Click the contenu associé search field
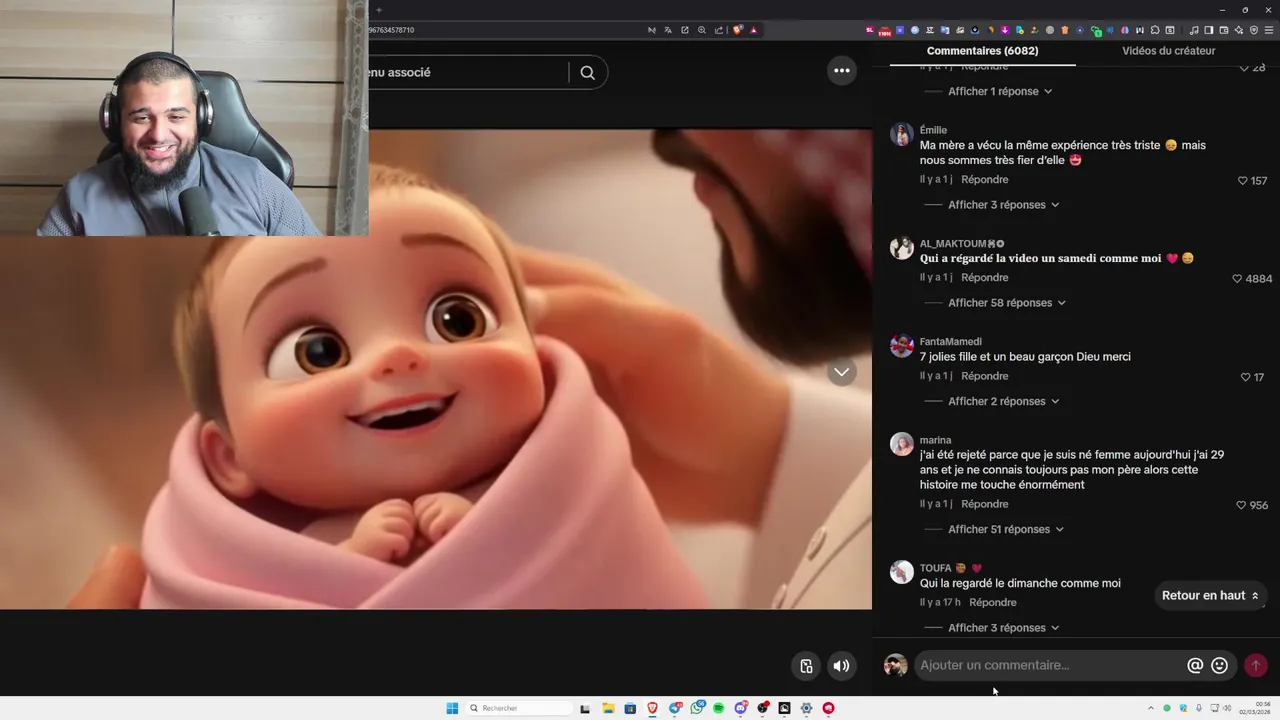1280x720 pixels. click(x=468, y=72)
